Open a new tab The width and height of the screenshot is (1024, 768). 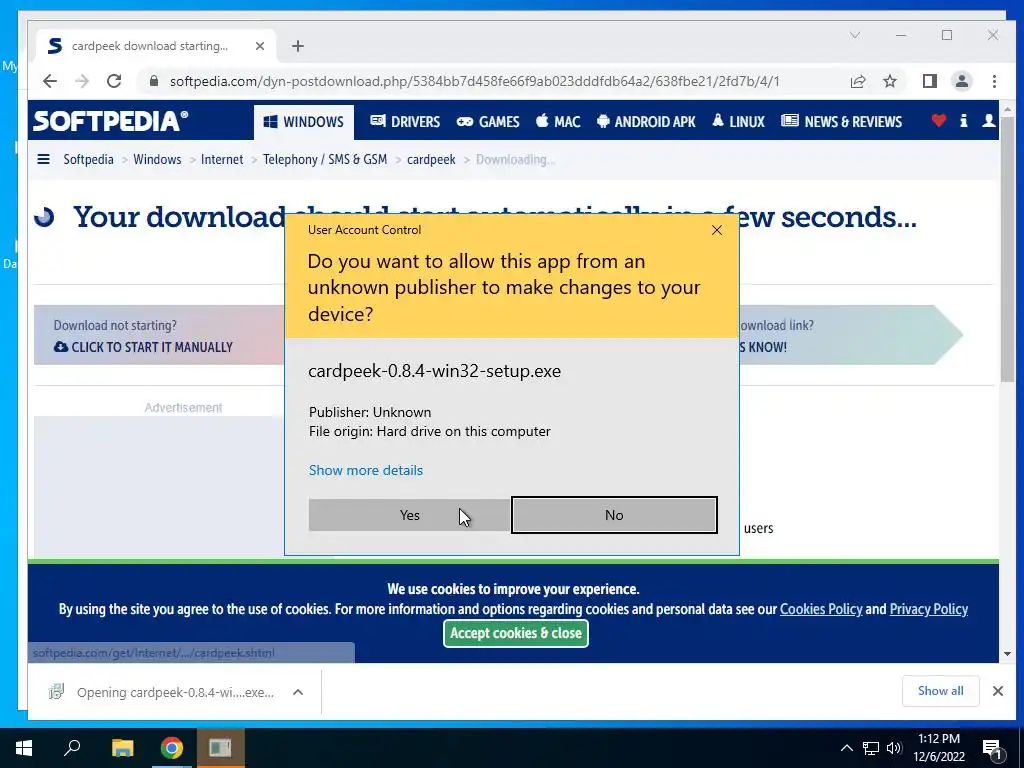point(298,46)
